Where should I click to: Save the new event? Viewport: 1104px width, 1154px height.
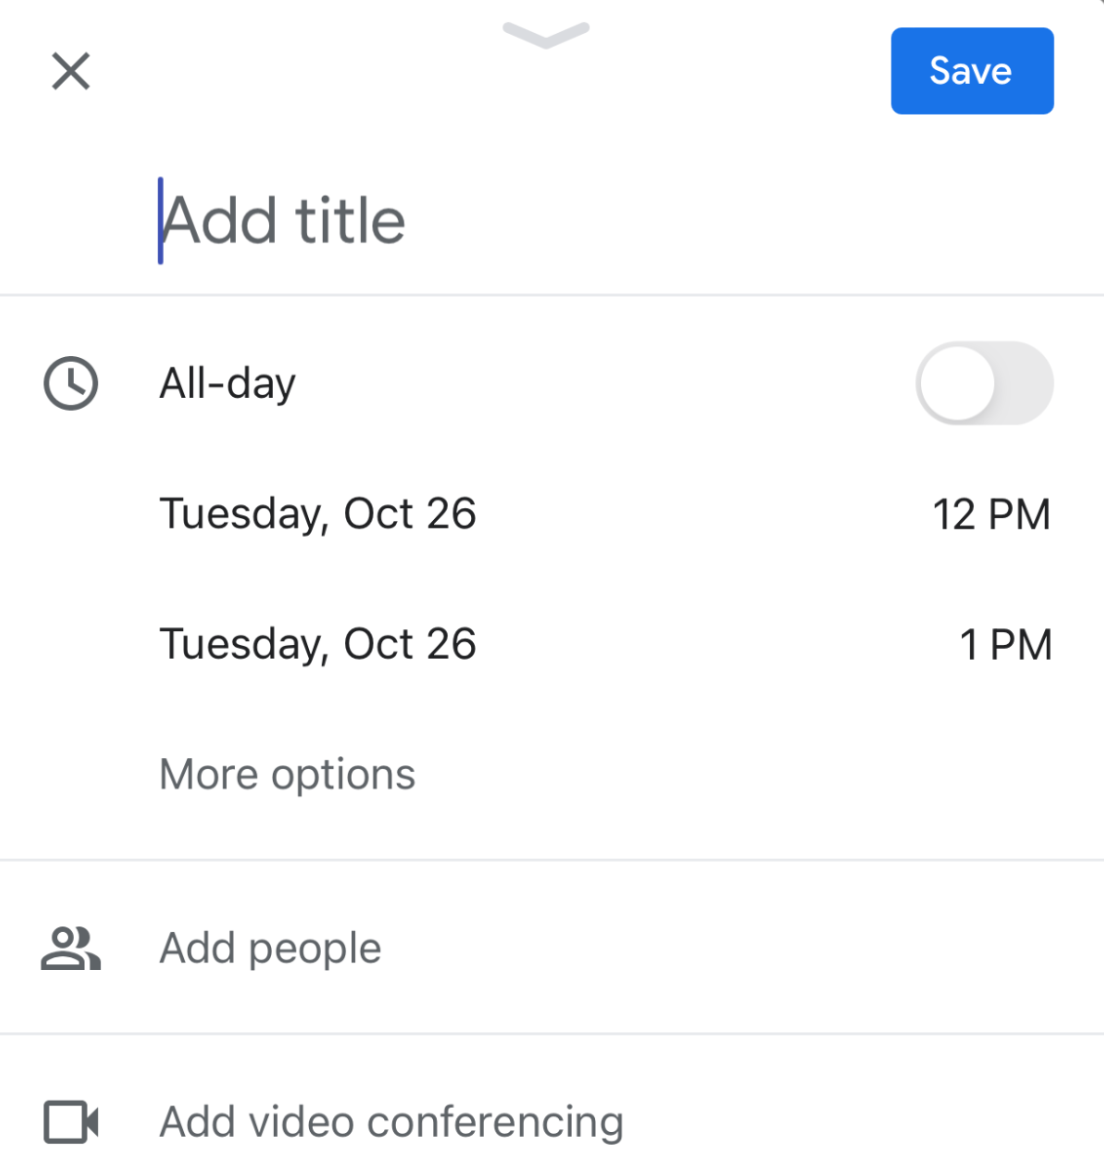pos(971,71)
